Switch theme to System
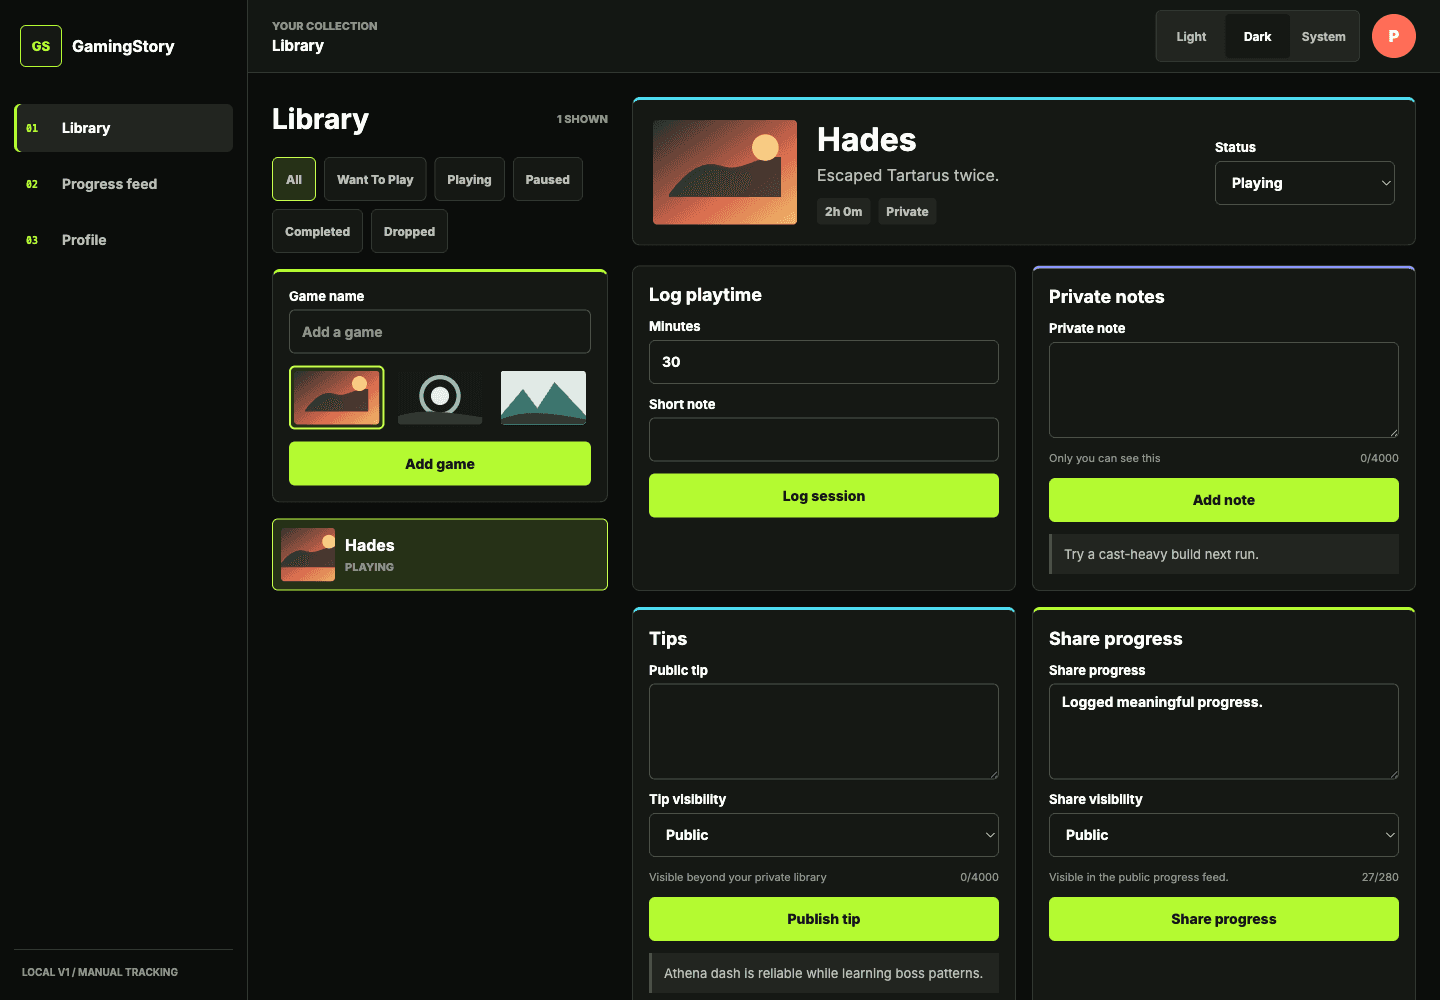This screenshot has height=1000, width=1440. pyautogui.click(x=1323, y=37)
